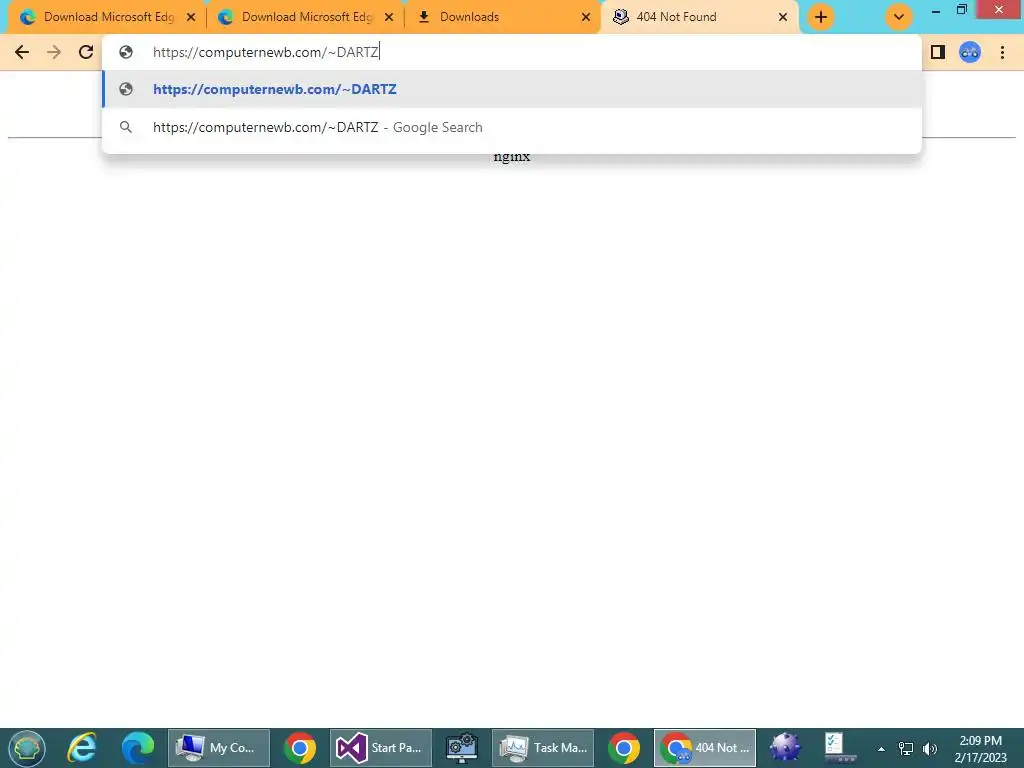The width and height of the screenshot is (1024, 768).
Task: Close the 404 Not Found tab
Action: pyautogui.click(x=783, y=17)
